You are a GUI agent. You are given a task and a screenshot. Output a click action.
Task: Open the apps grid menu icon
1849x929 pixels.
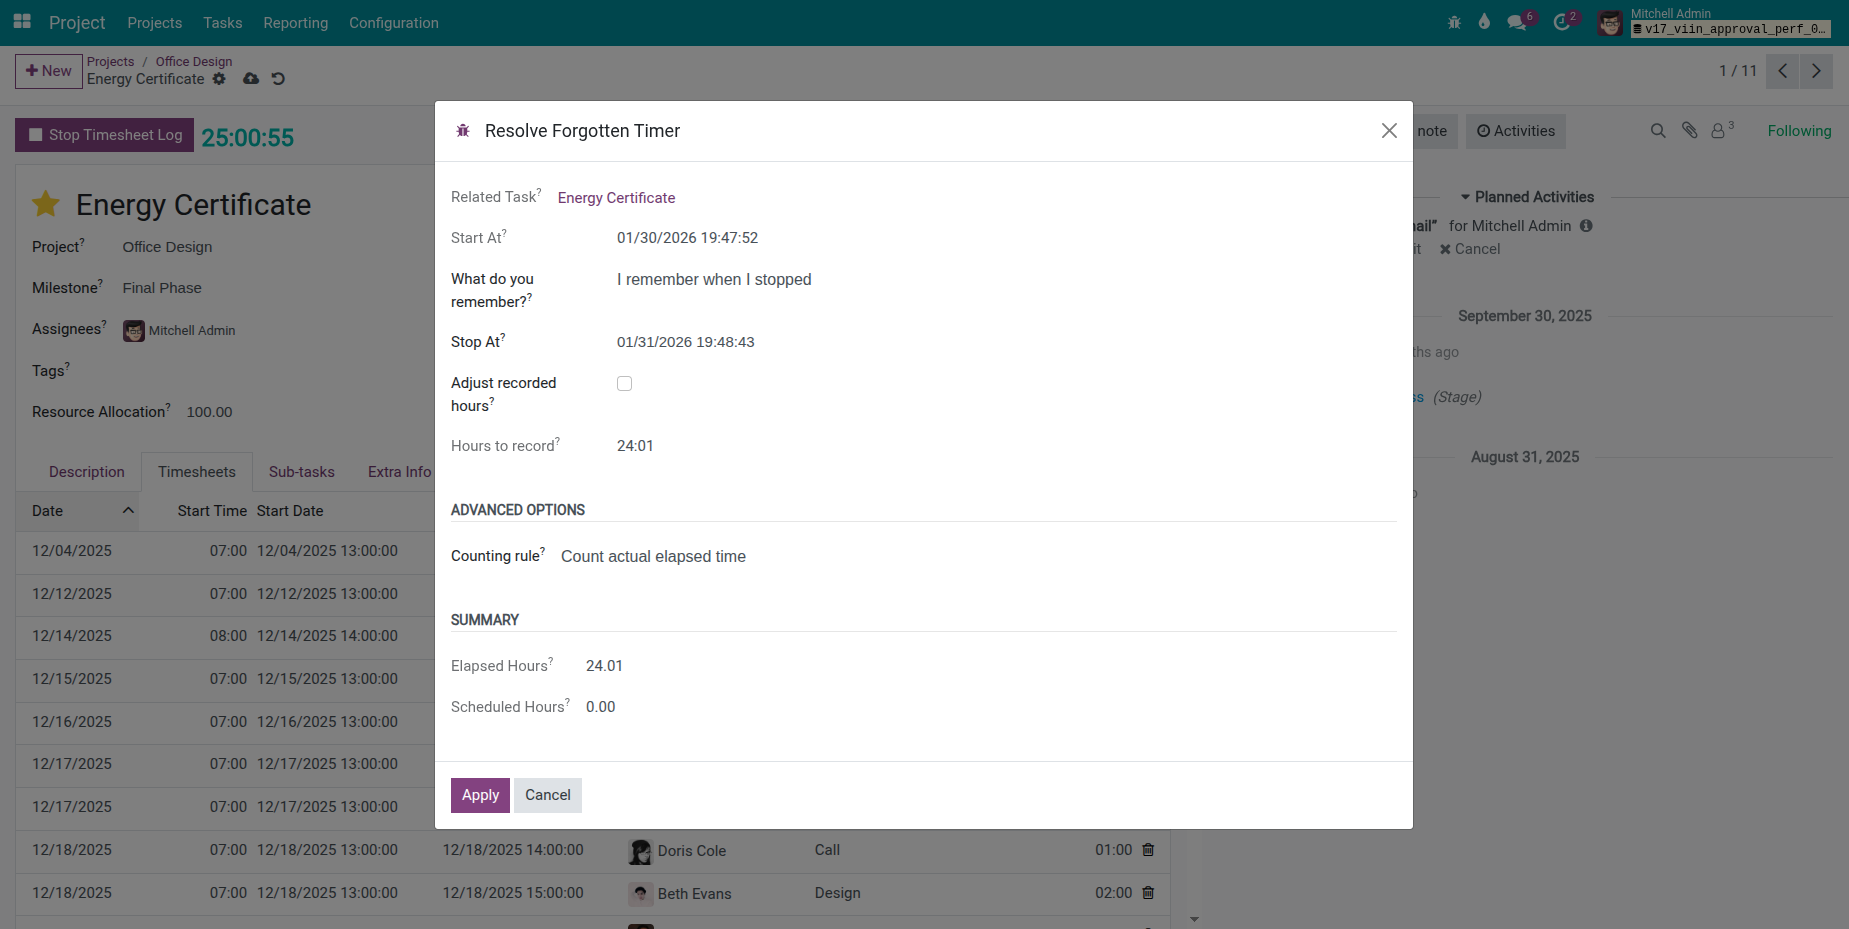coord(22,22)
